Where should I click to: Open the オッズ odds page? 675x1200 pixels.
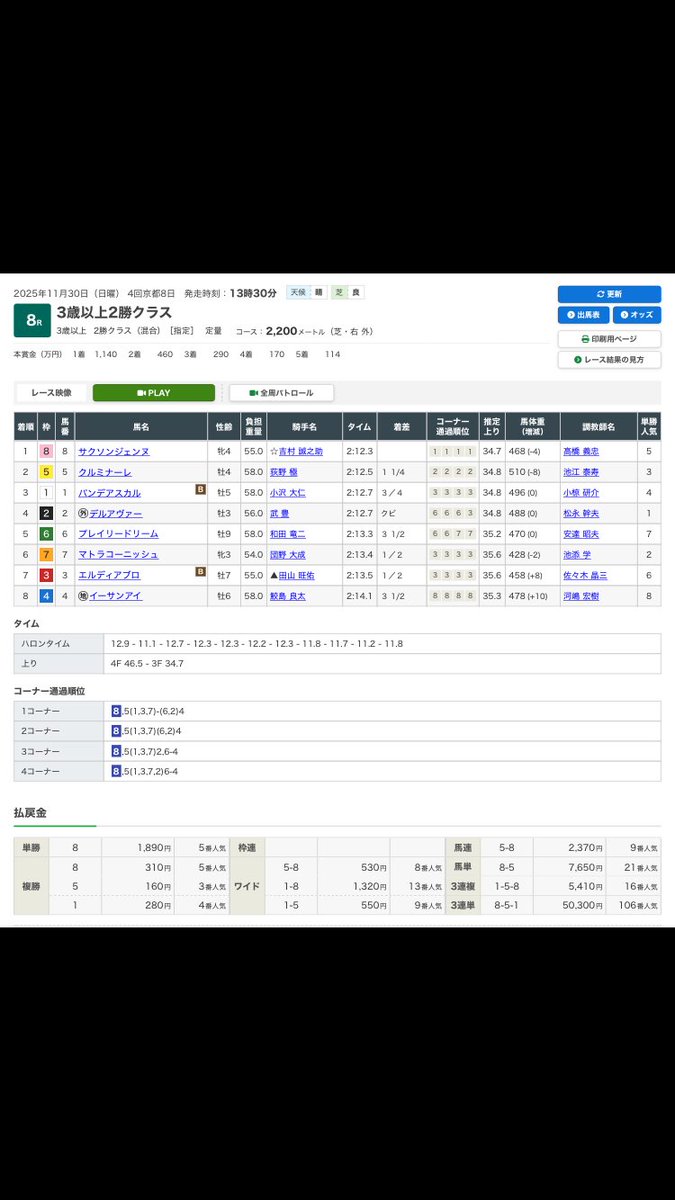pyautogui.click(x=637, y=315)
